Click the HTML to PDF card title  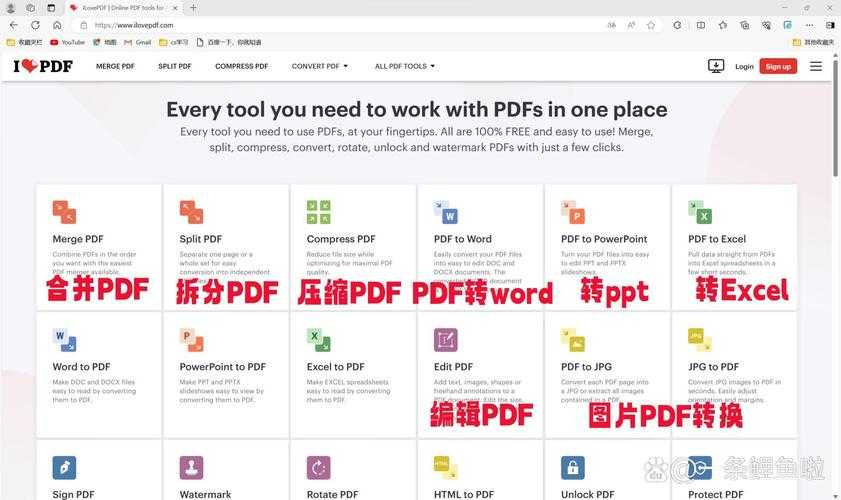point(464,494)
